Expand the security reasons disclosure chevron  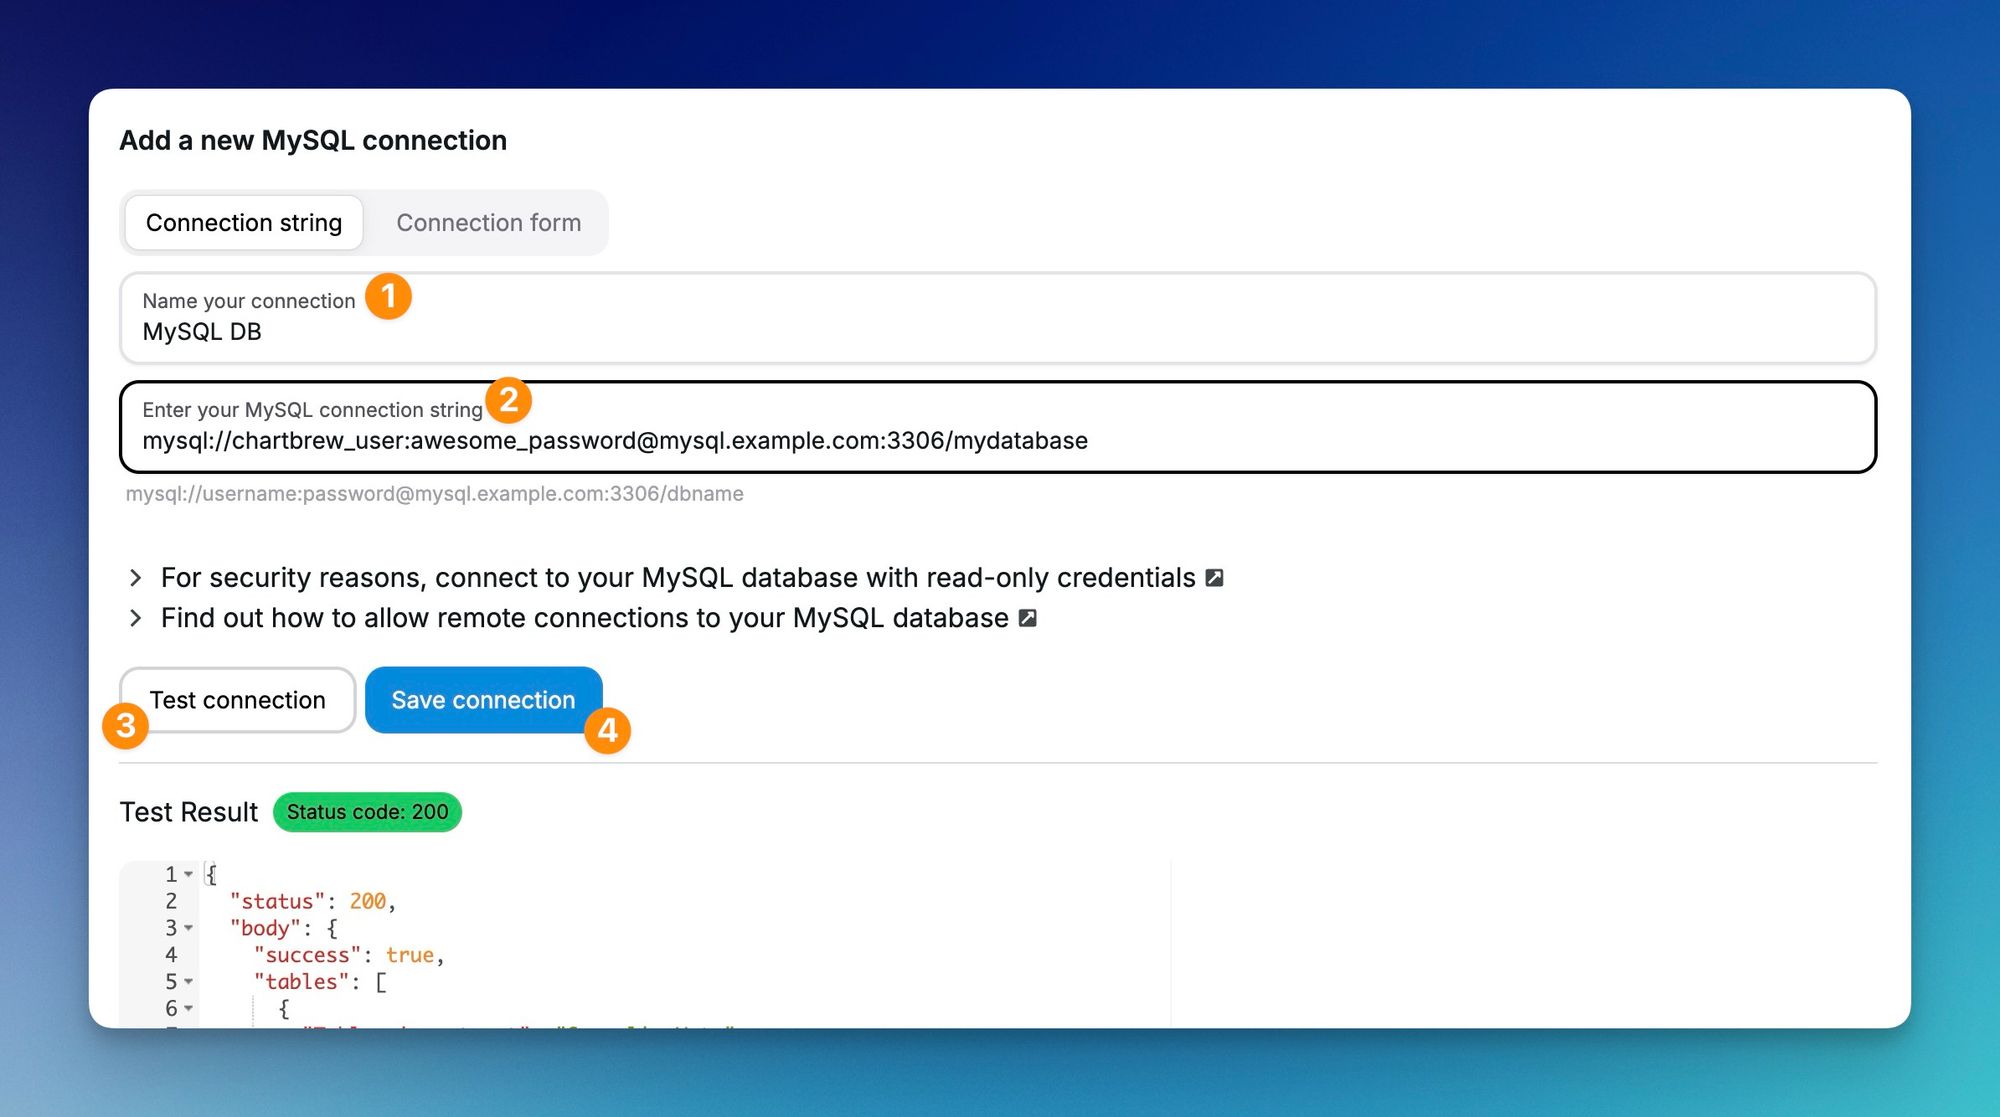(x=136, y=578)
